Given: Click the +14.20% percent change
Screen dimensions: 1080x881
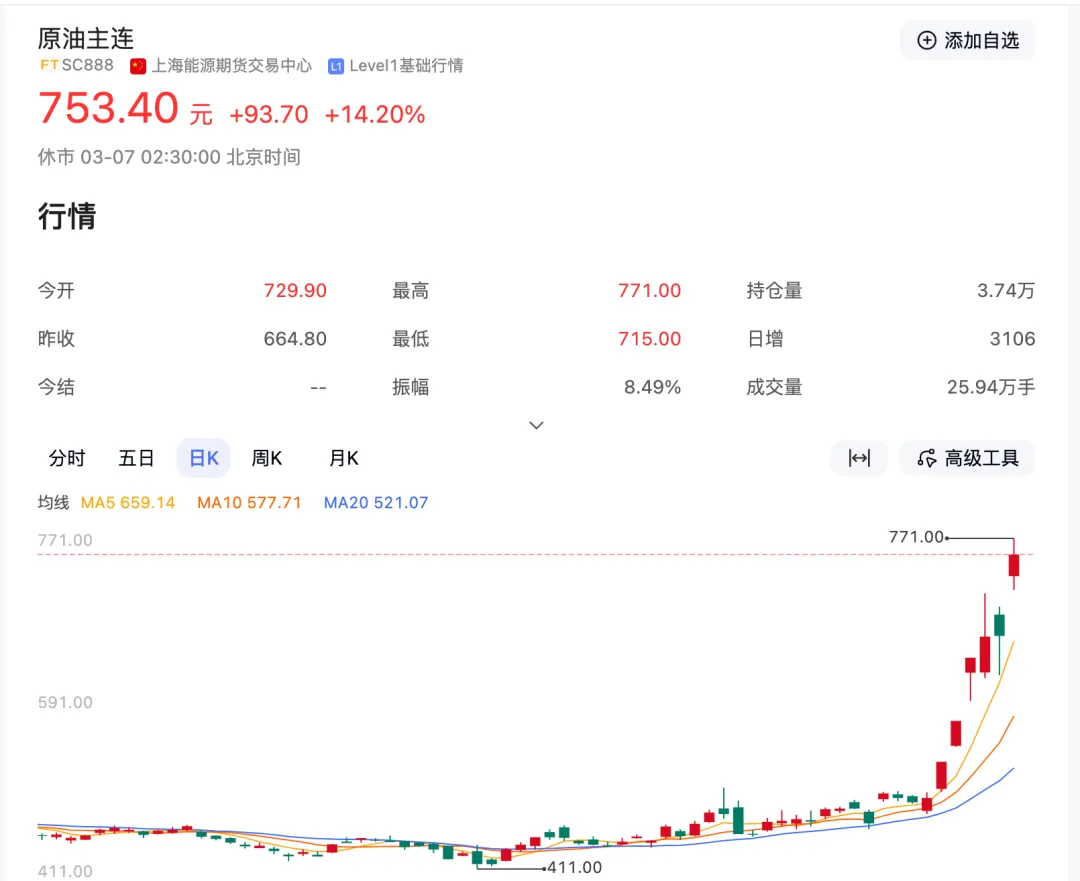Looking at the screenshot, I should (375, 114).
